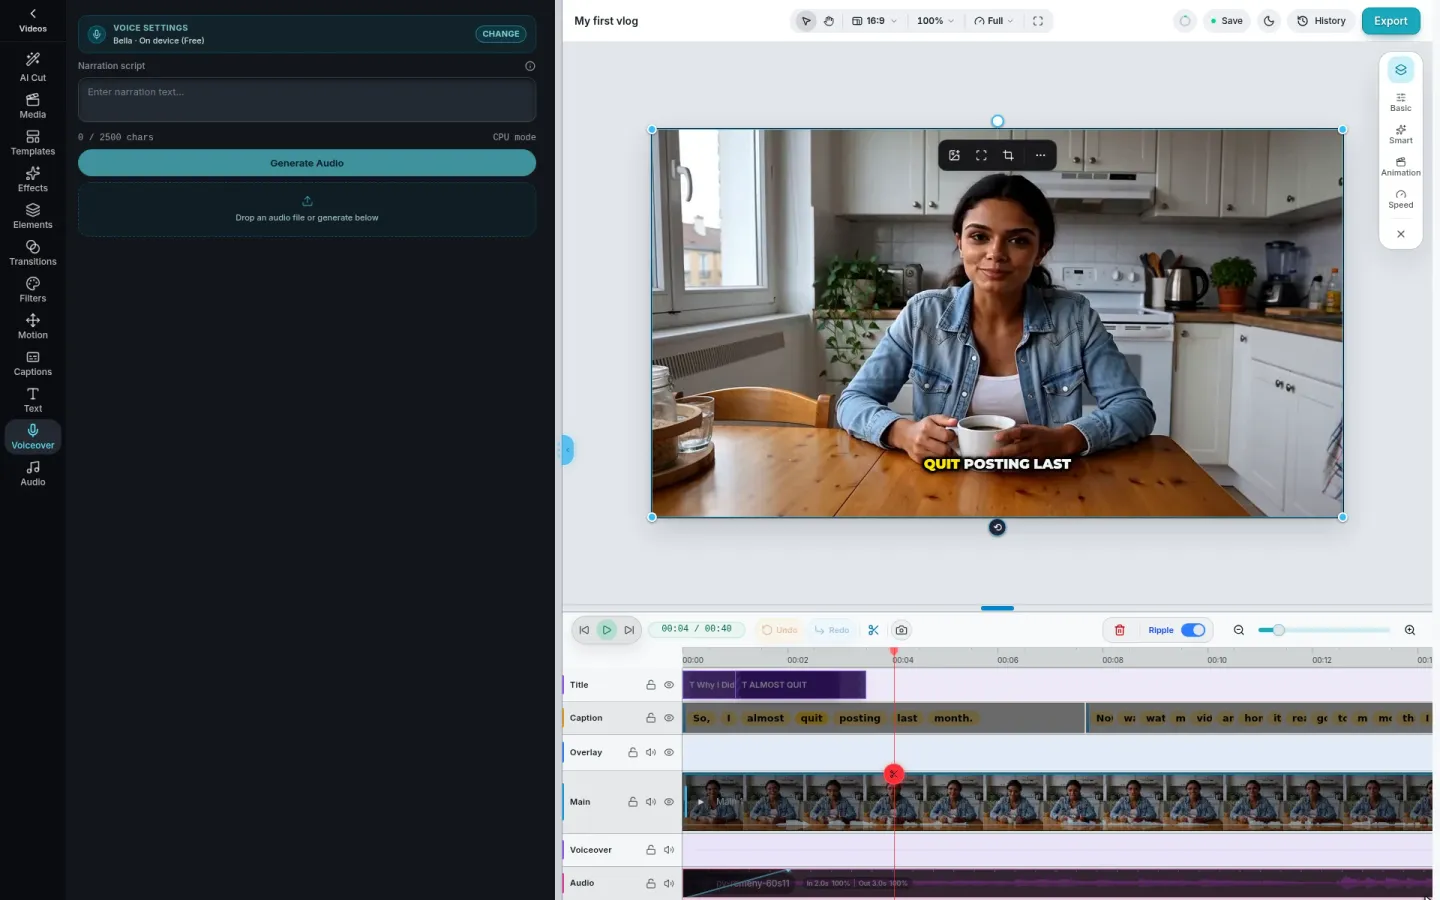The height and width of the screenshot is (900, 1440).
Task: Open the Animation properties tab
Action: click(x=1401, y=167)
